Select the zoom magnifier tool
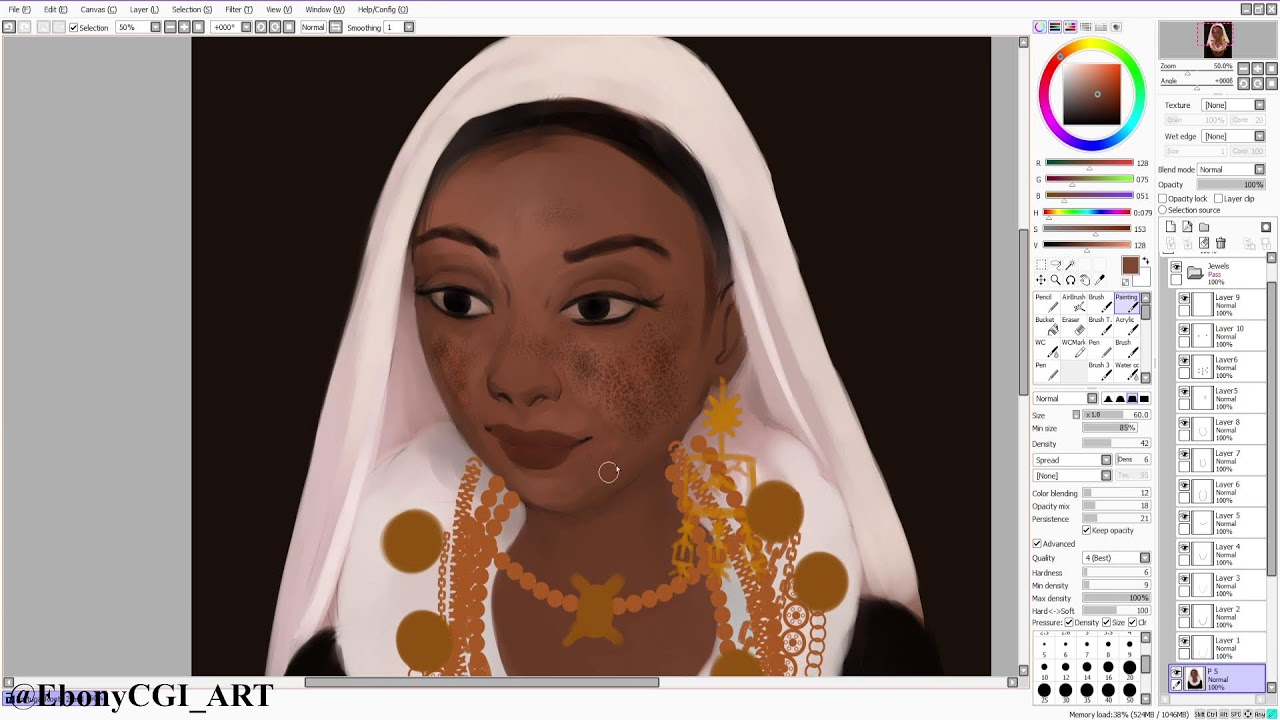Screen dimensions: 1280x720 pyautogui.click(x=1055, y=280)
